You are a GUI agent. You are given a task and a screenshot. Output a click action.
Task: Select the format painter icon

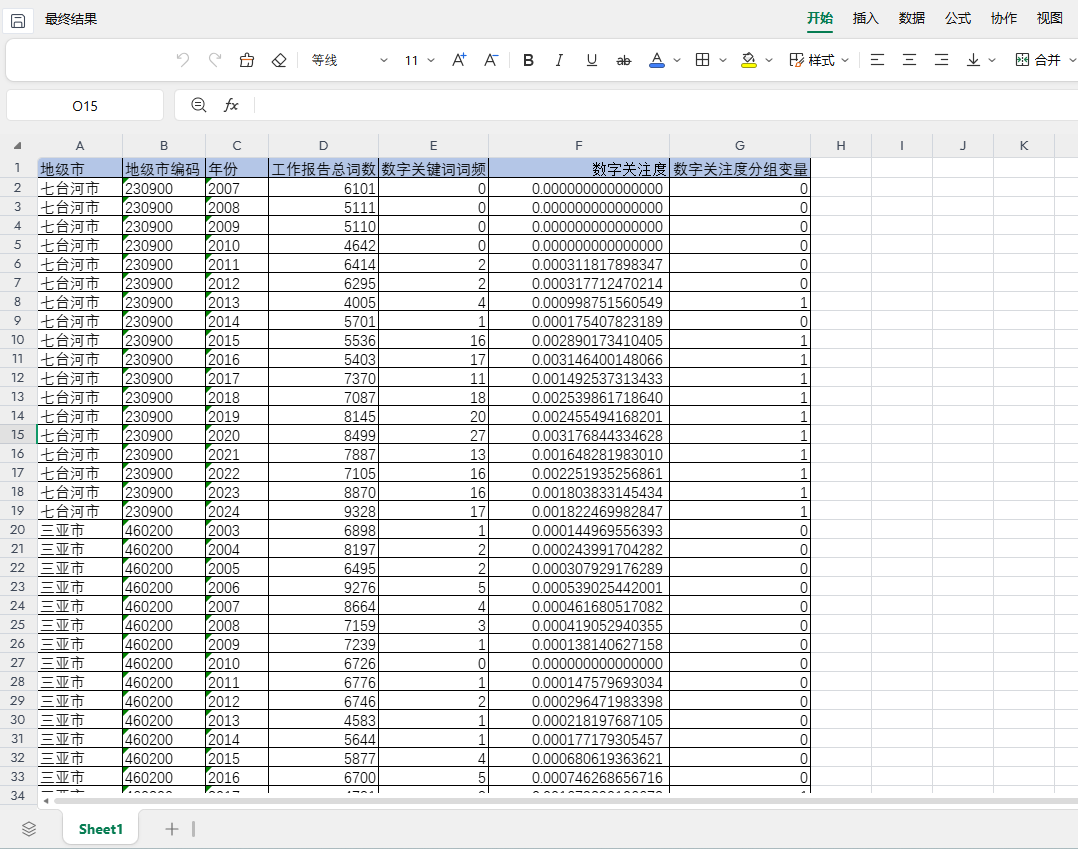pyautogui.click(x=247, y=60)
